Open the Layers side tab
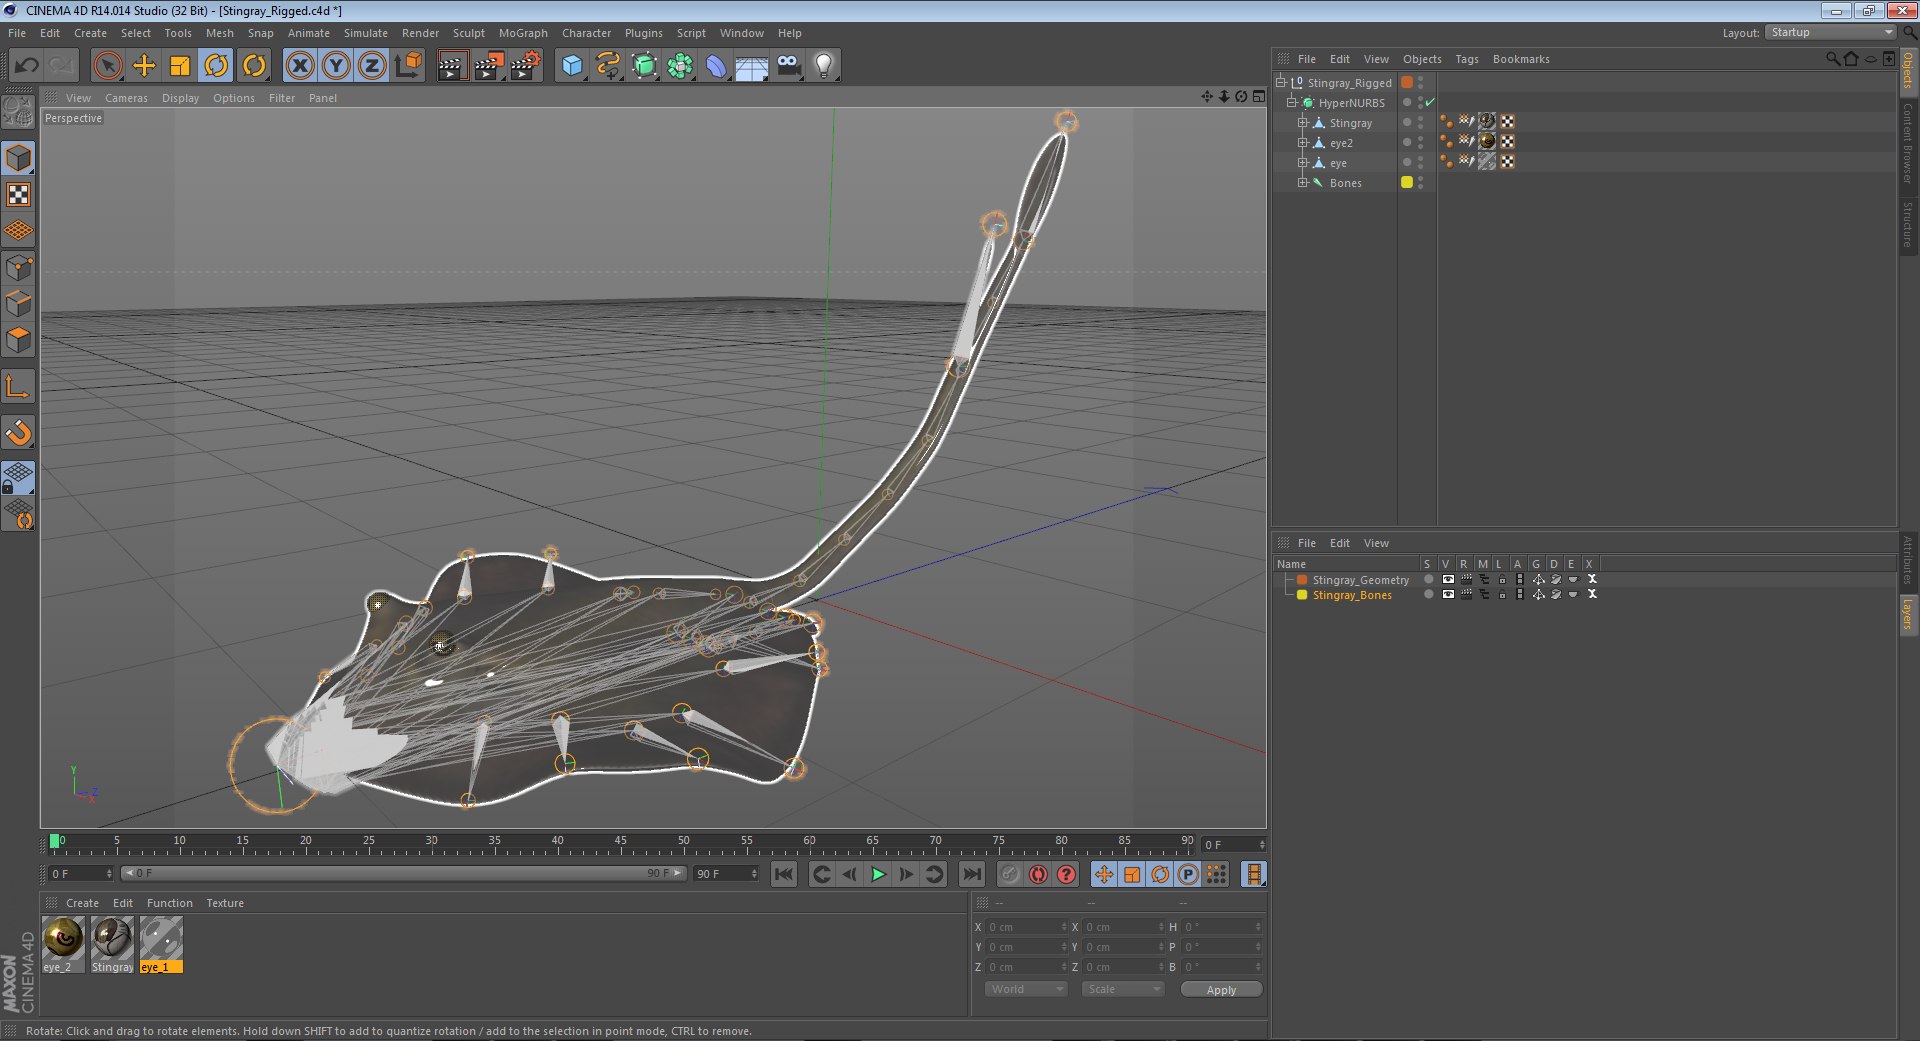The height and width of the screenshot is (1041, 1920). pos(1908,614)
